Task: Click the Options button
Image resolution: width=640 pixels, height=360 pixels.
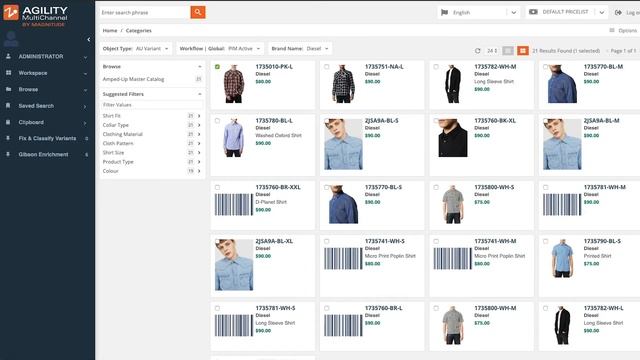Action: [623, 30]
